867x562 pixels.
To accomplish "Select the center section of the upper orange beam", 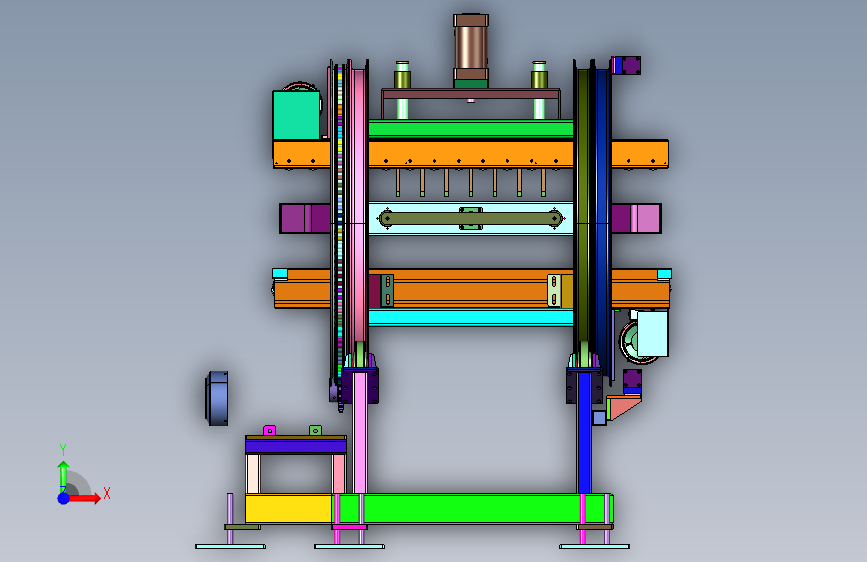I will (x=471, y=154).
